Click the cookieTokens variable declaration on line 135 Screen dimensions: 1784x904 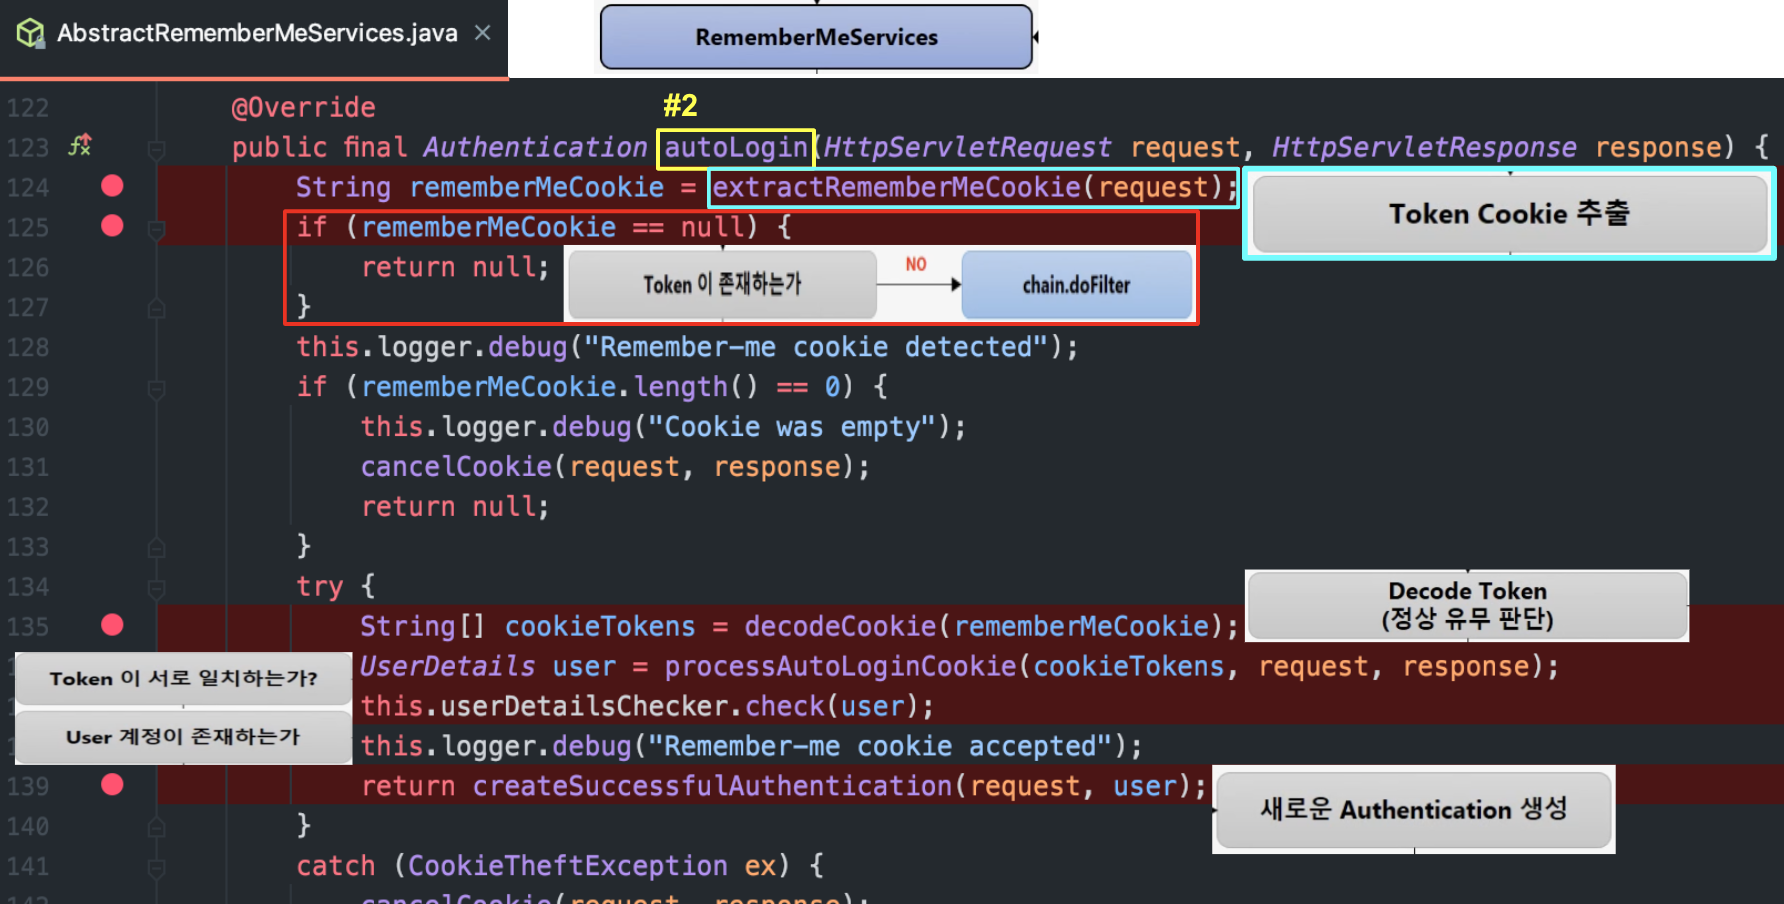tap(600, 627)
